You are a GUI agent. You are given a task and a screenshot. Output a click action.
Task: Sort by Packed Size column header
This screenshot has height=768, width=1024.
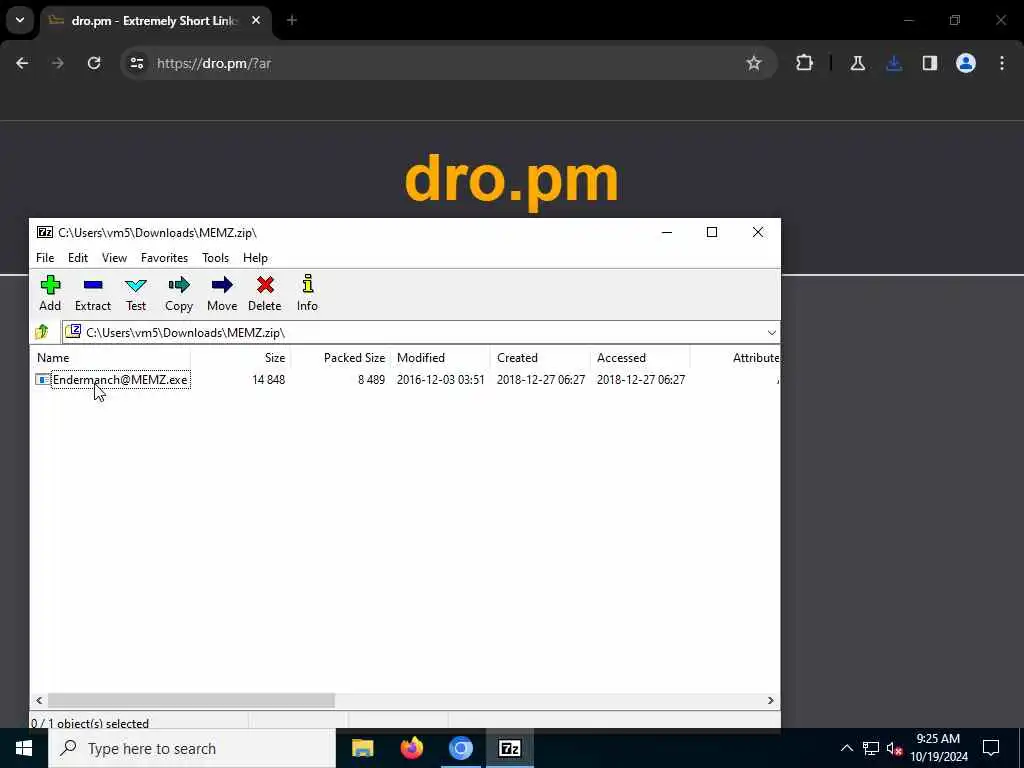pyautogui.click(x=340, y=358)
